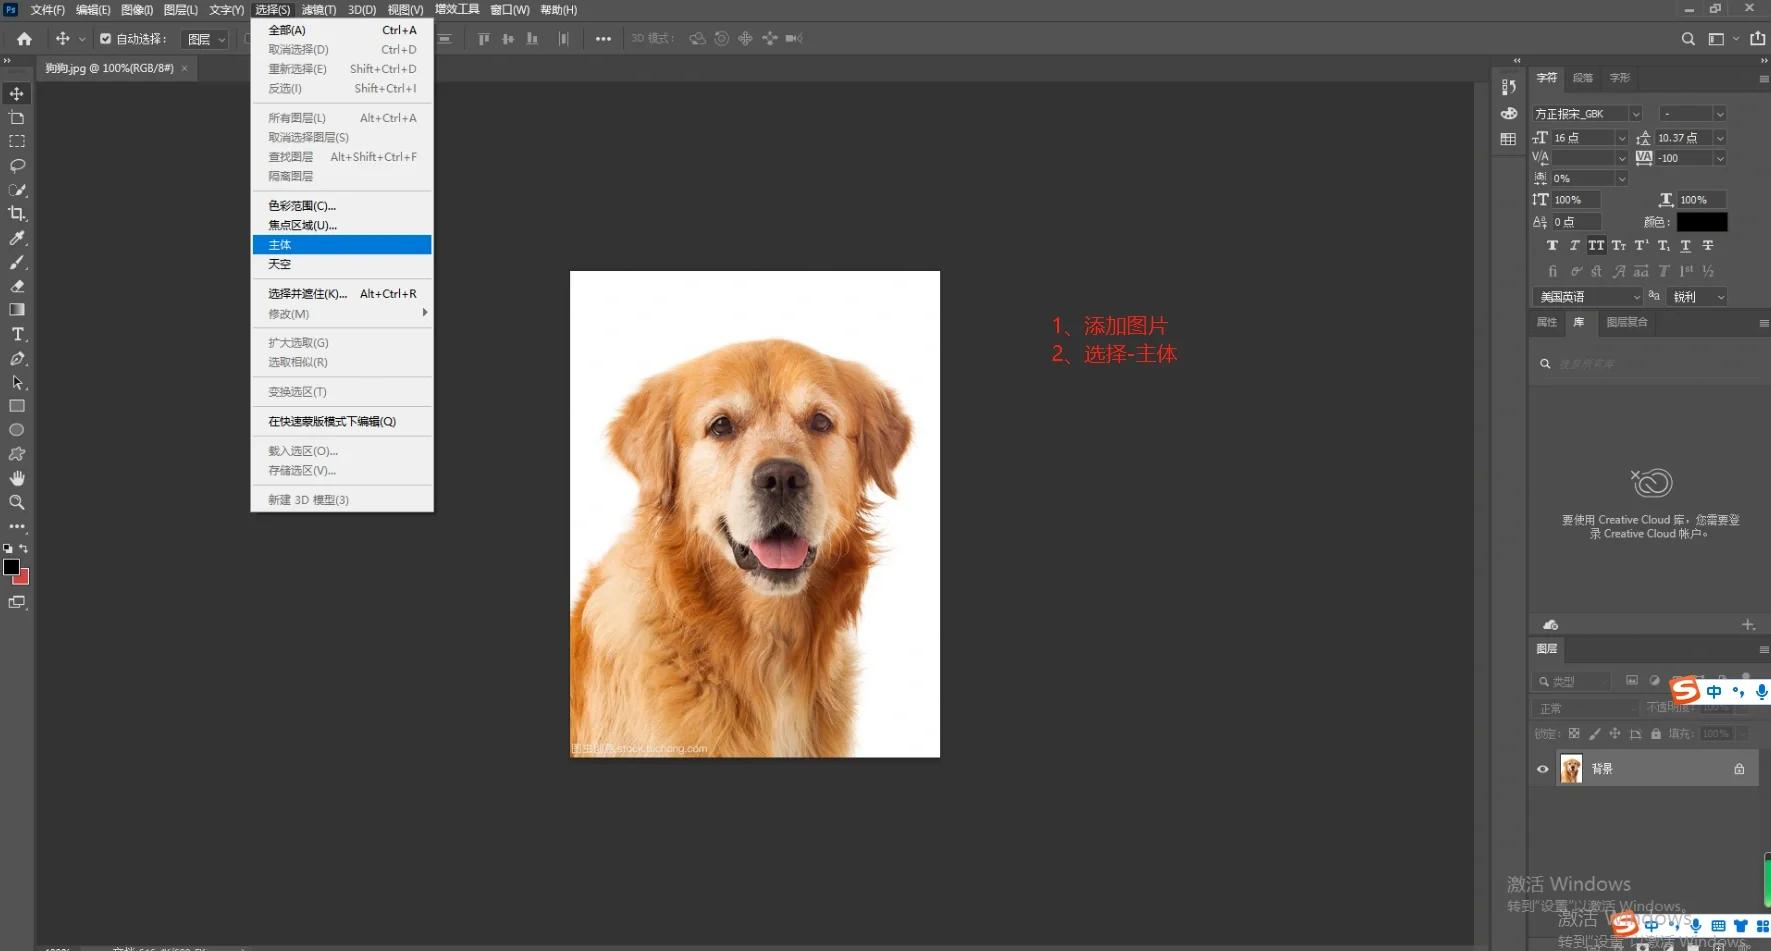Click the Home icon in options bar
Screen dimensions: 1771x951
(x=24, y=39)
